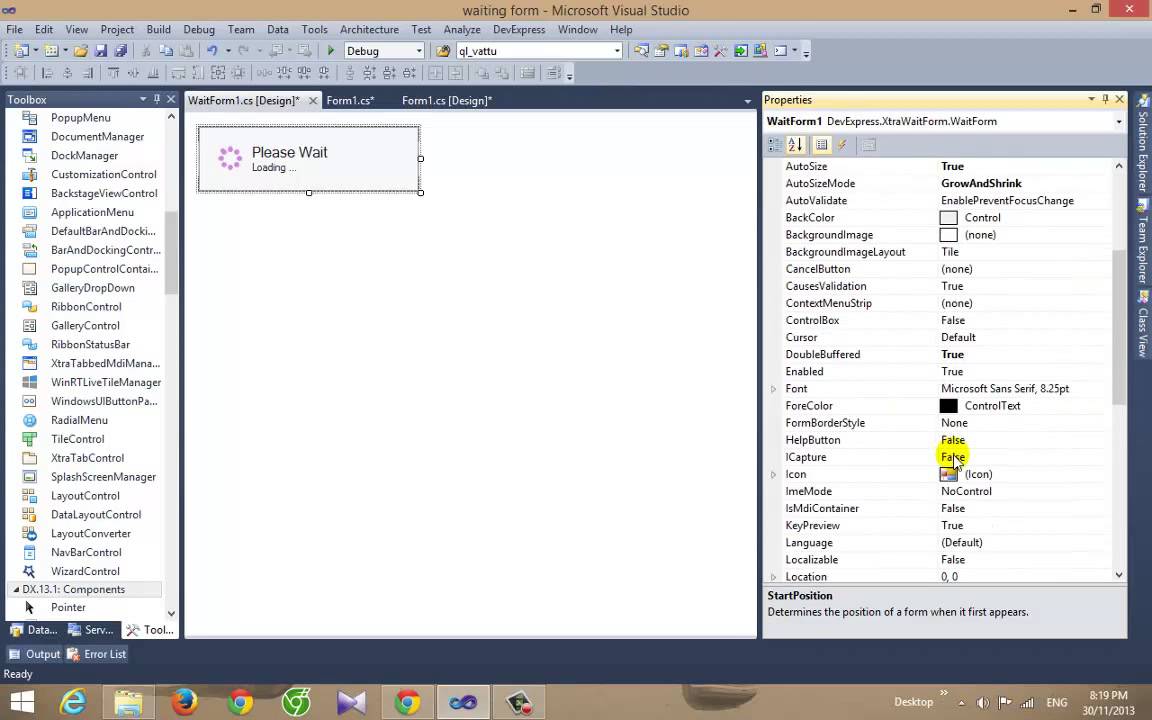The width and height of the screenshot is (1152, 720).
Task: Click the BackColor Control color swatch
Action: point(948,217)
